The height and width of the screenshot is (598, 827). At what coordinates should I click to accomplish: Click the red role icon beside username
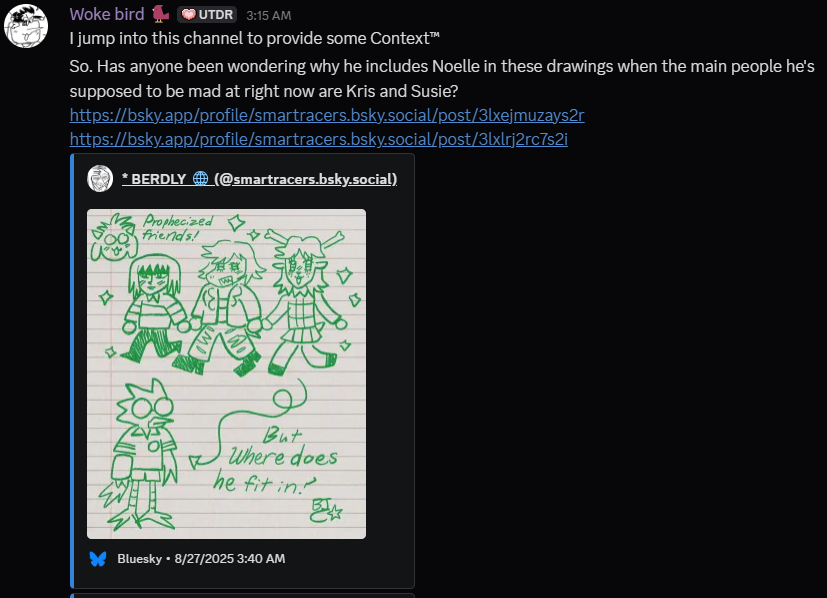click(160, 14)
